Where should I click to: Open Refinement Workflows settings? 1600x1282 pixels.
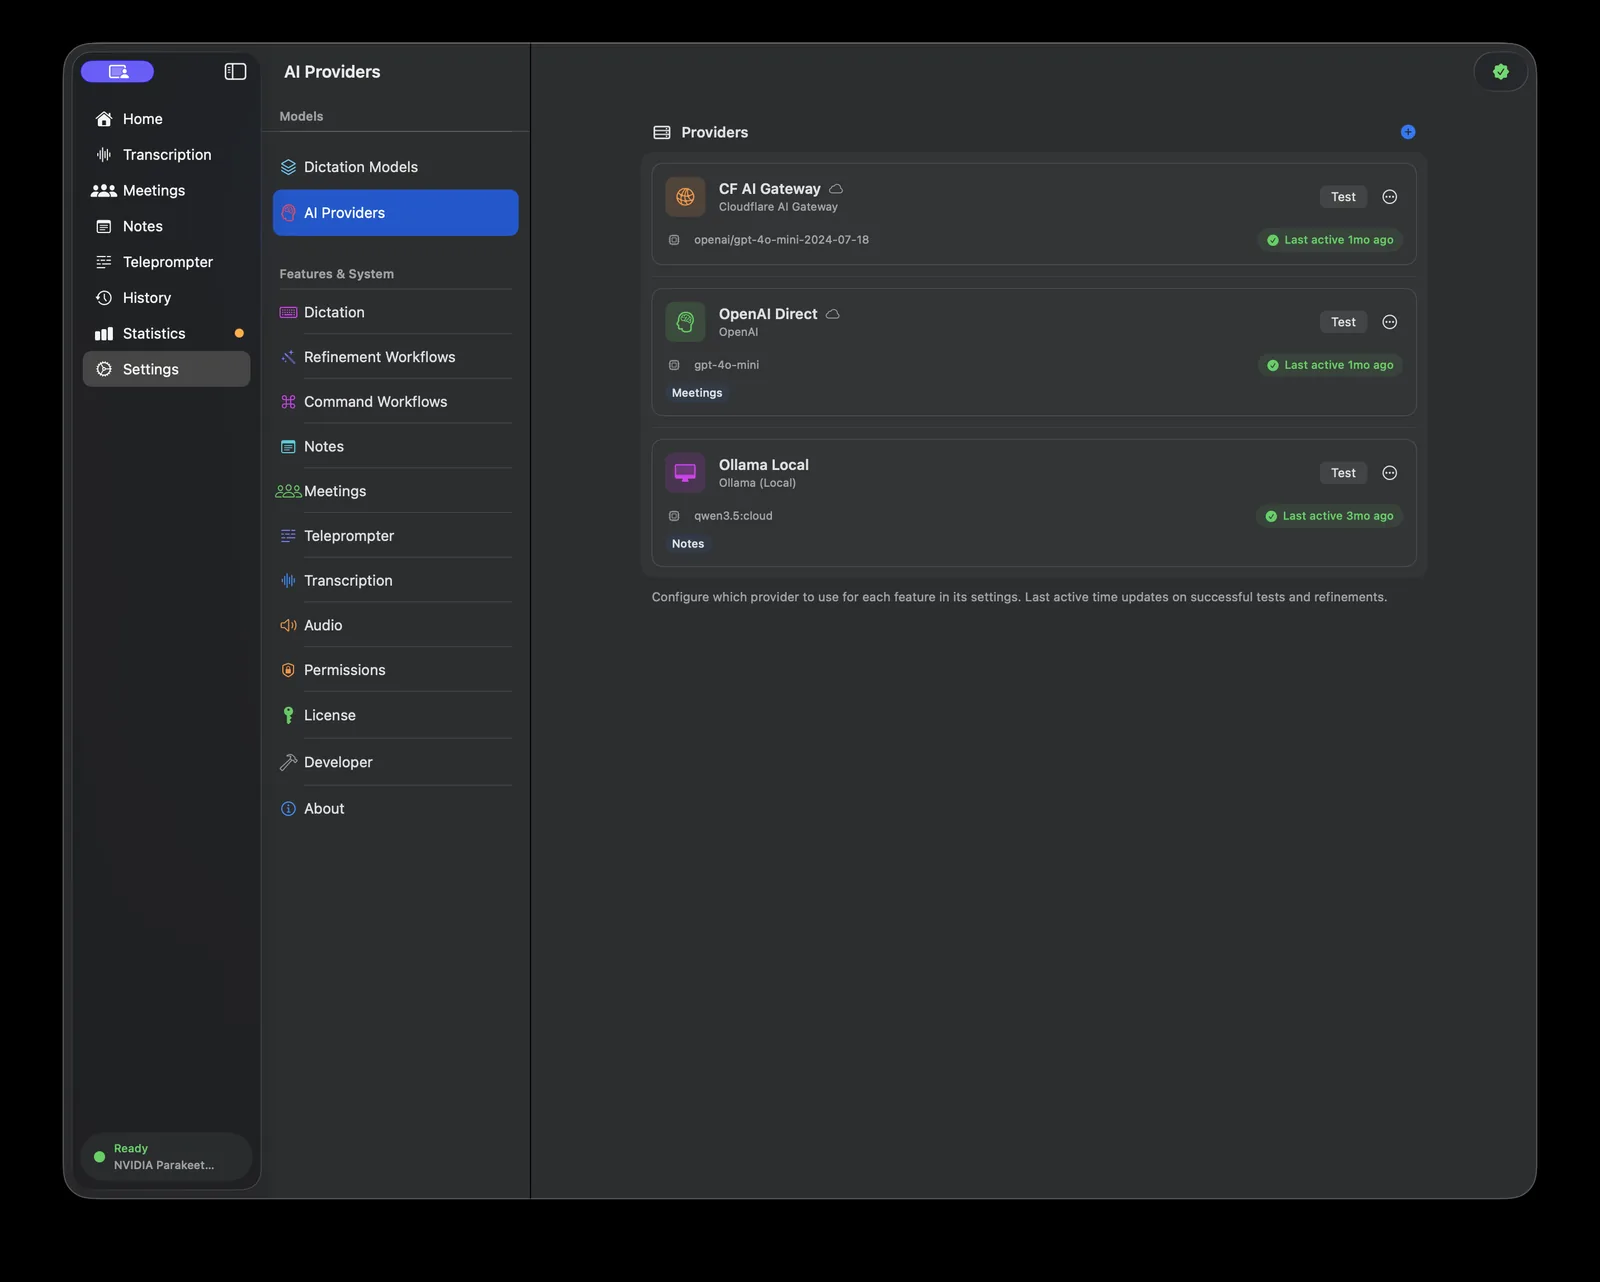395,357
